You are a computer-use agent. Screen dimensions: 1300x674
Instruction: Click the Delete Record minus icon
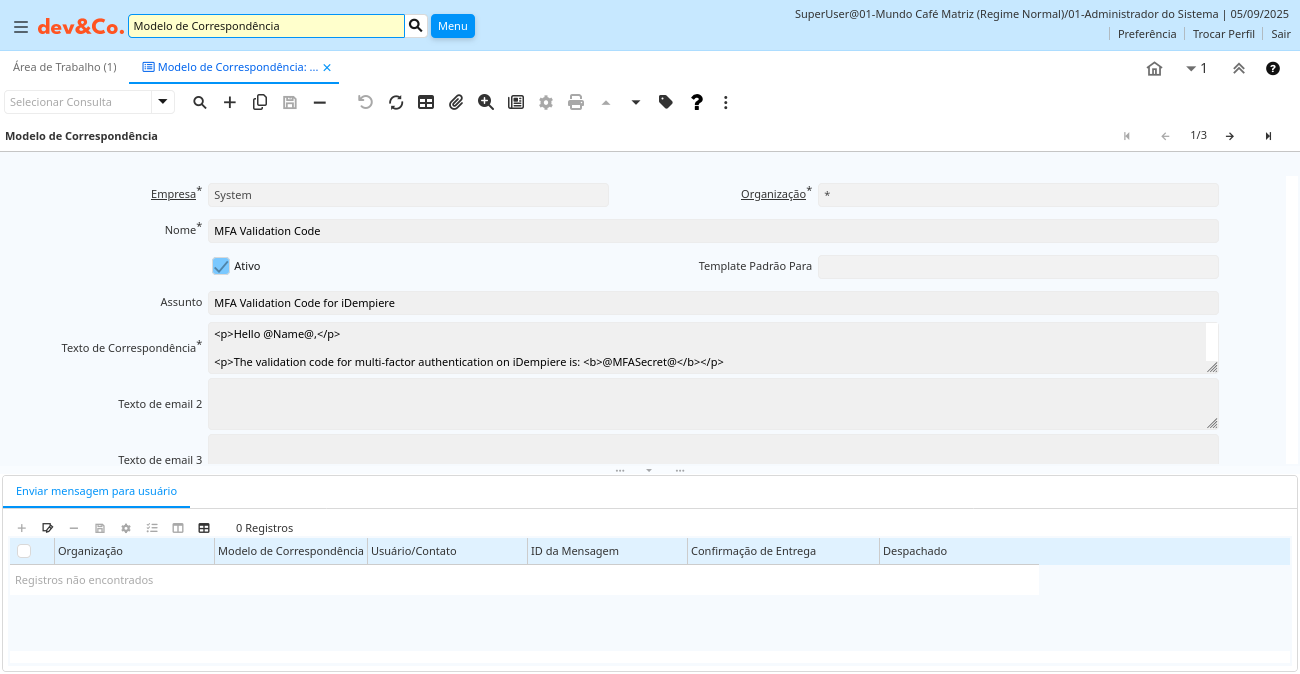click(x=320, y=102)
